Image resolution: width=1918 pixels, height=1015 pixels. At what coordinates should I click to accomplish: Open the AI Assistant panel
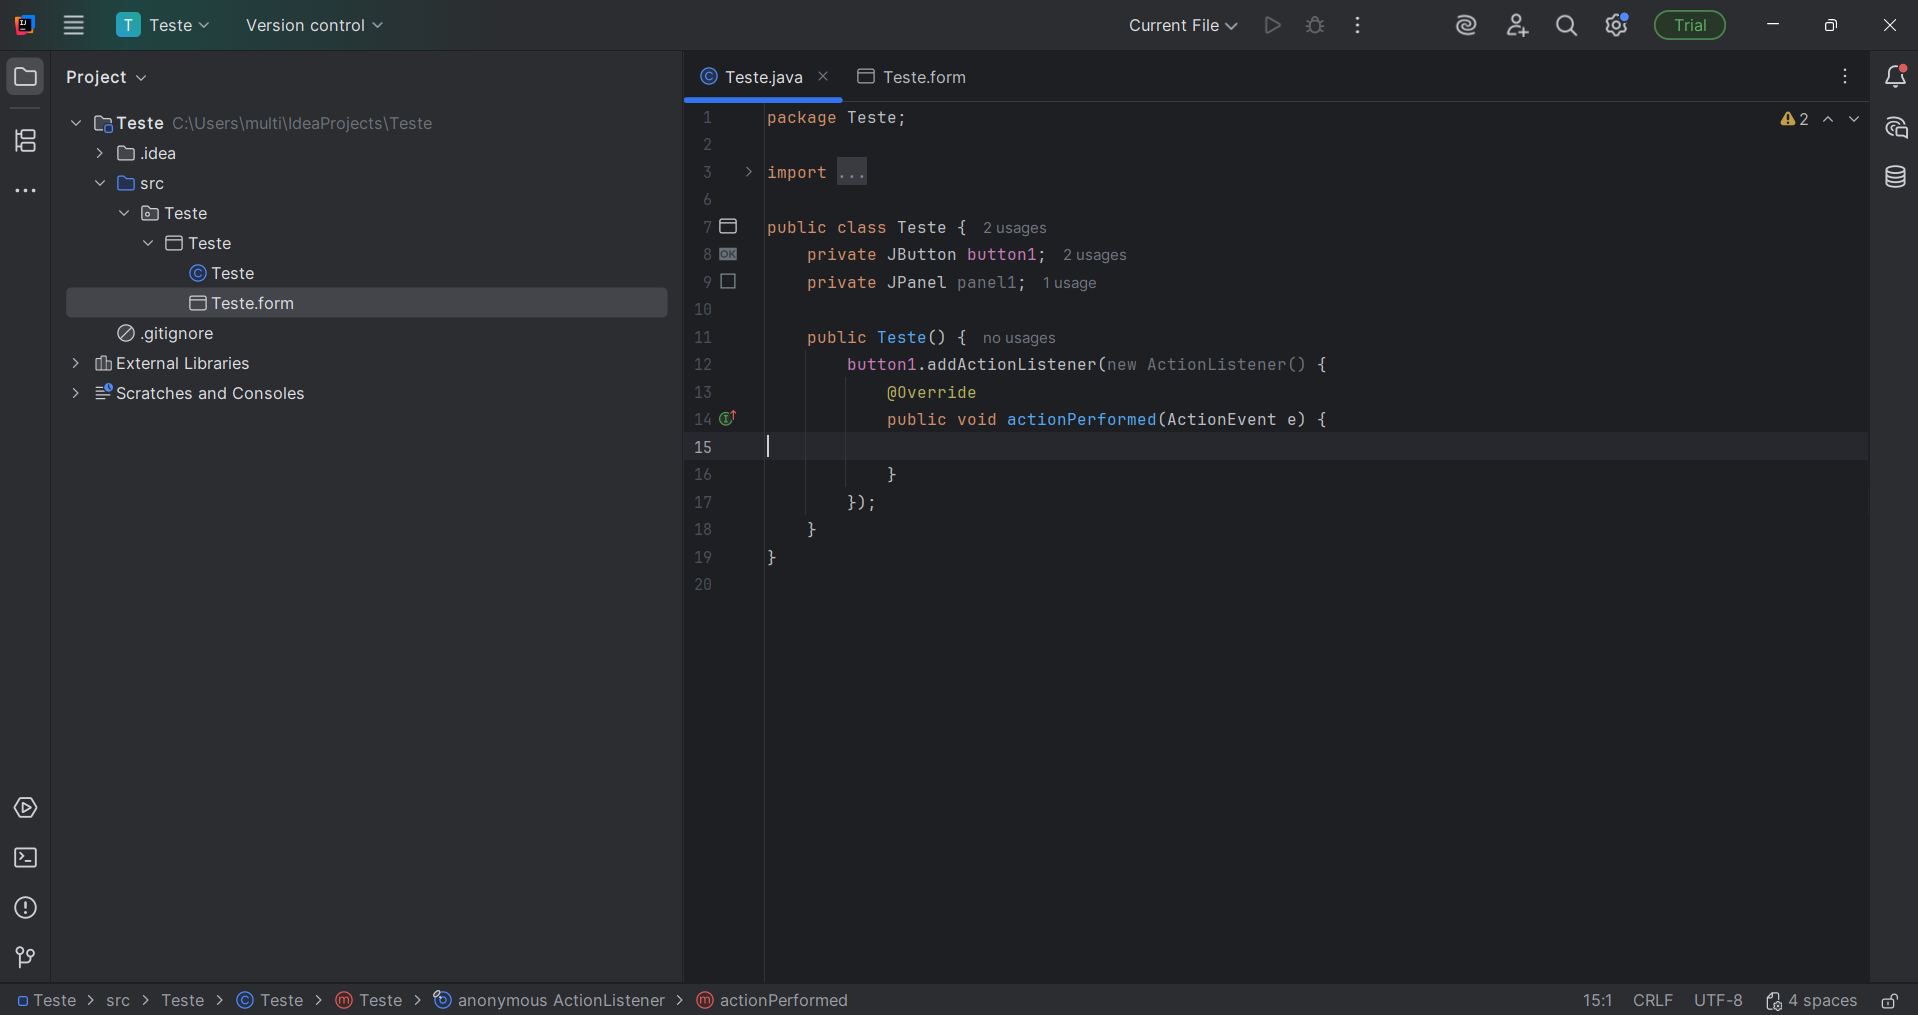(1895, 128)
